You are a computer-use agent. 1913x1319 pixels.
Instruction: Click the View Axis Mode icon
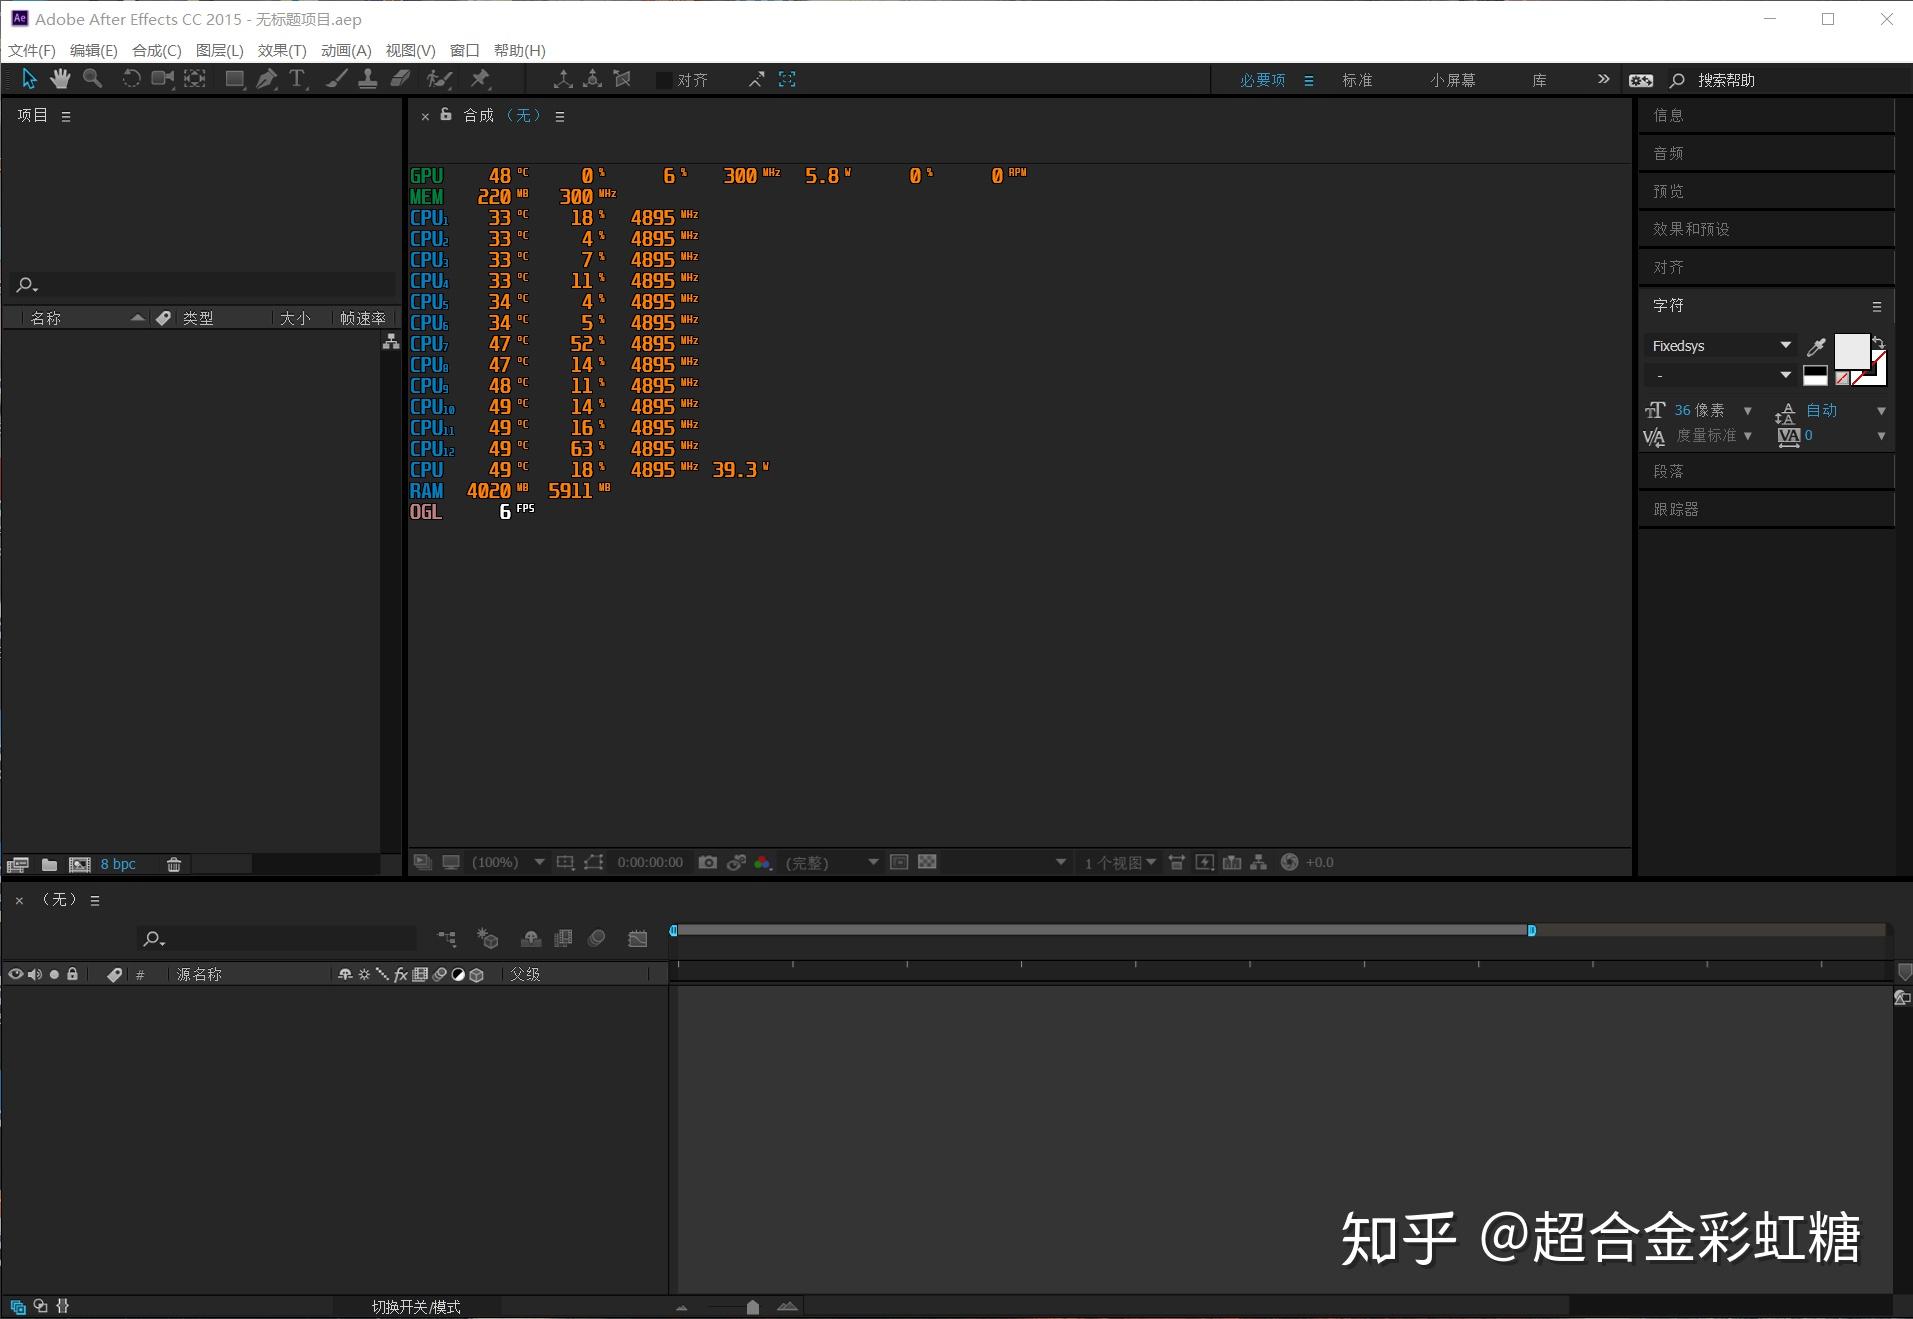coord(622,79)
